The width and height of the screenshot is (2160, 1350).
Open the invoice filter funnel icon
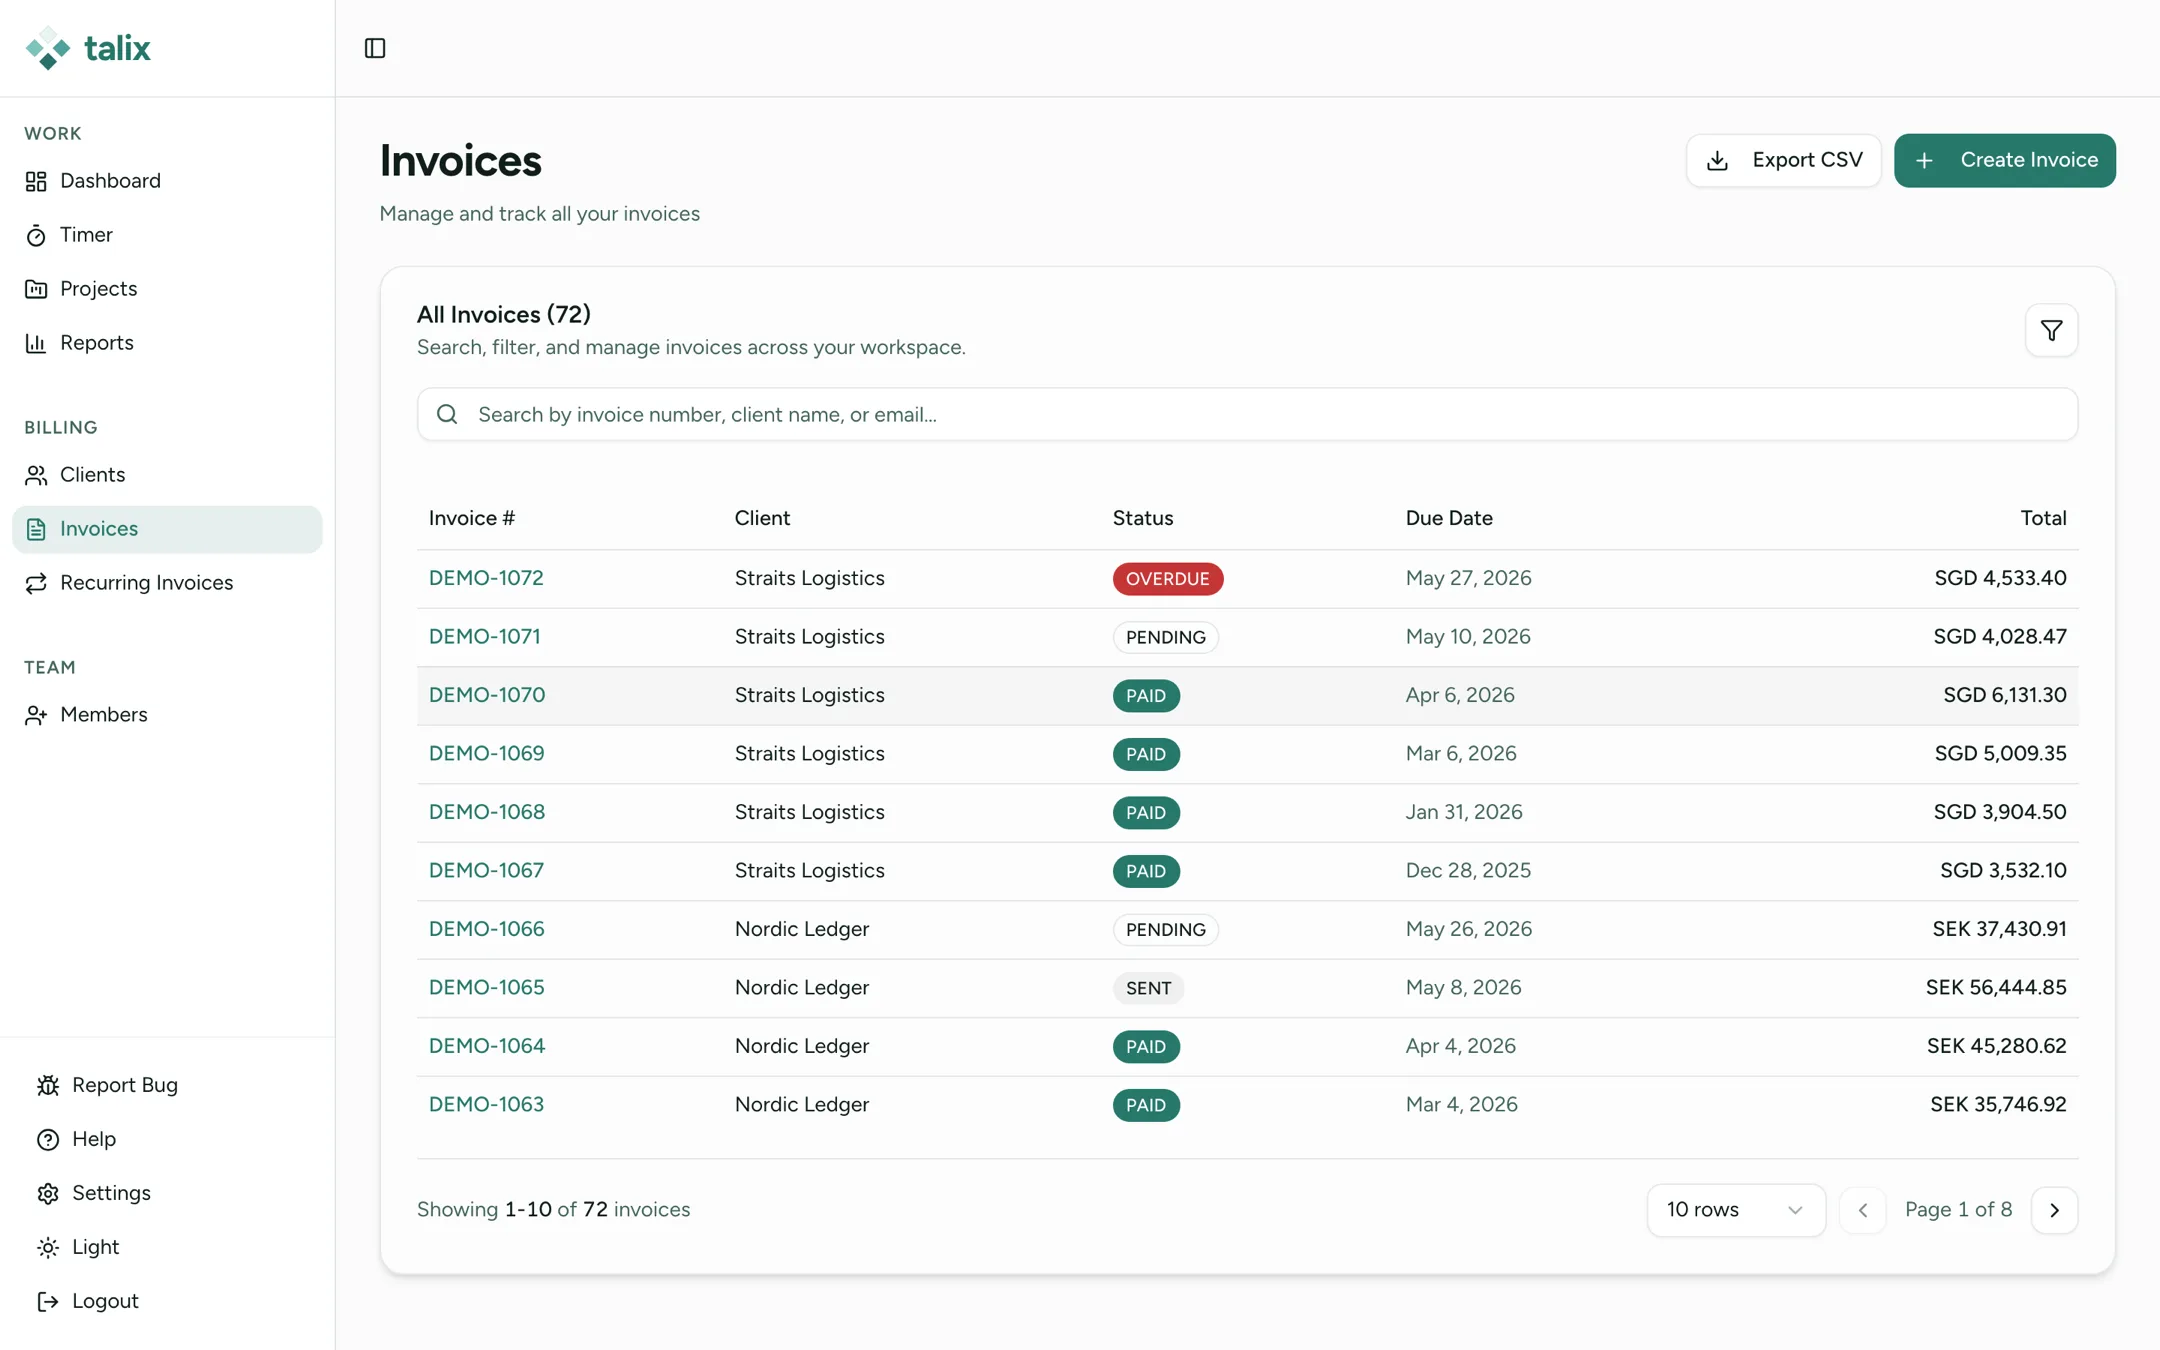pos(2051,330)
